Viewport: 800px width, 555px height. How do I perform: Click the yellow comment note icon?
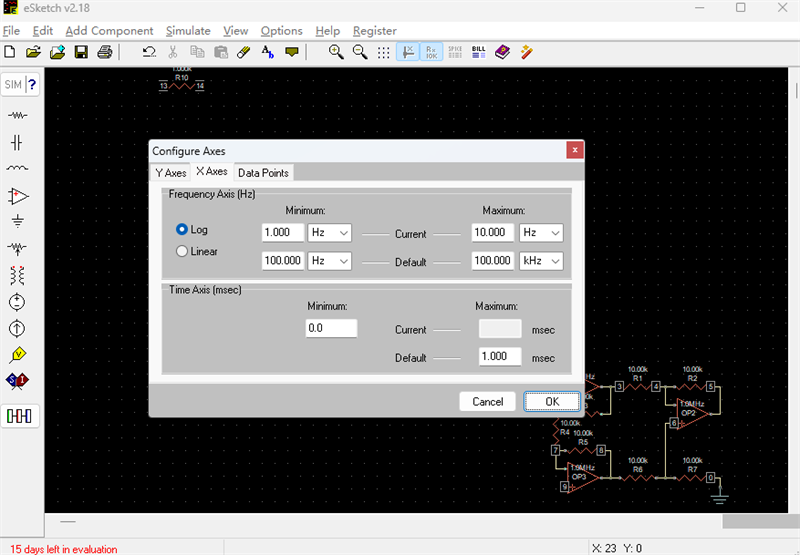(291, 52)
